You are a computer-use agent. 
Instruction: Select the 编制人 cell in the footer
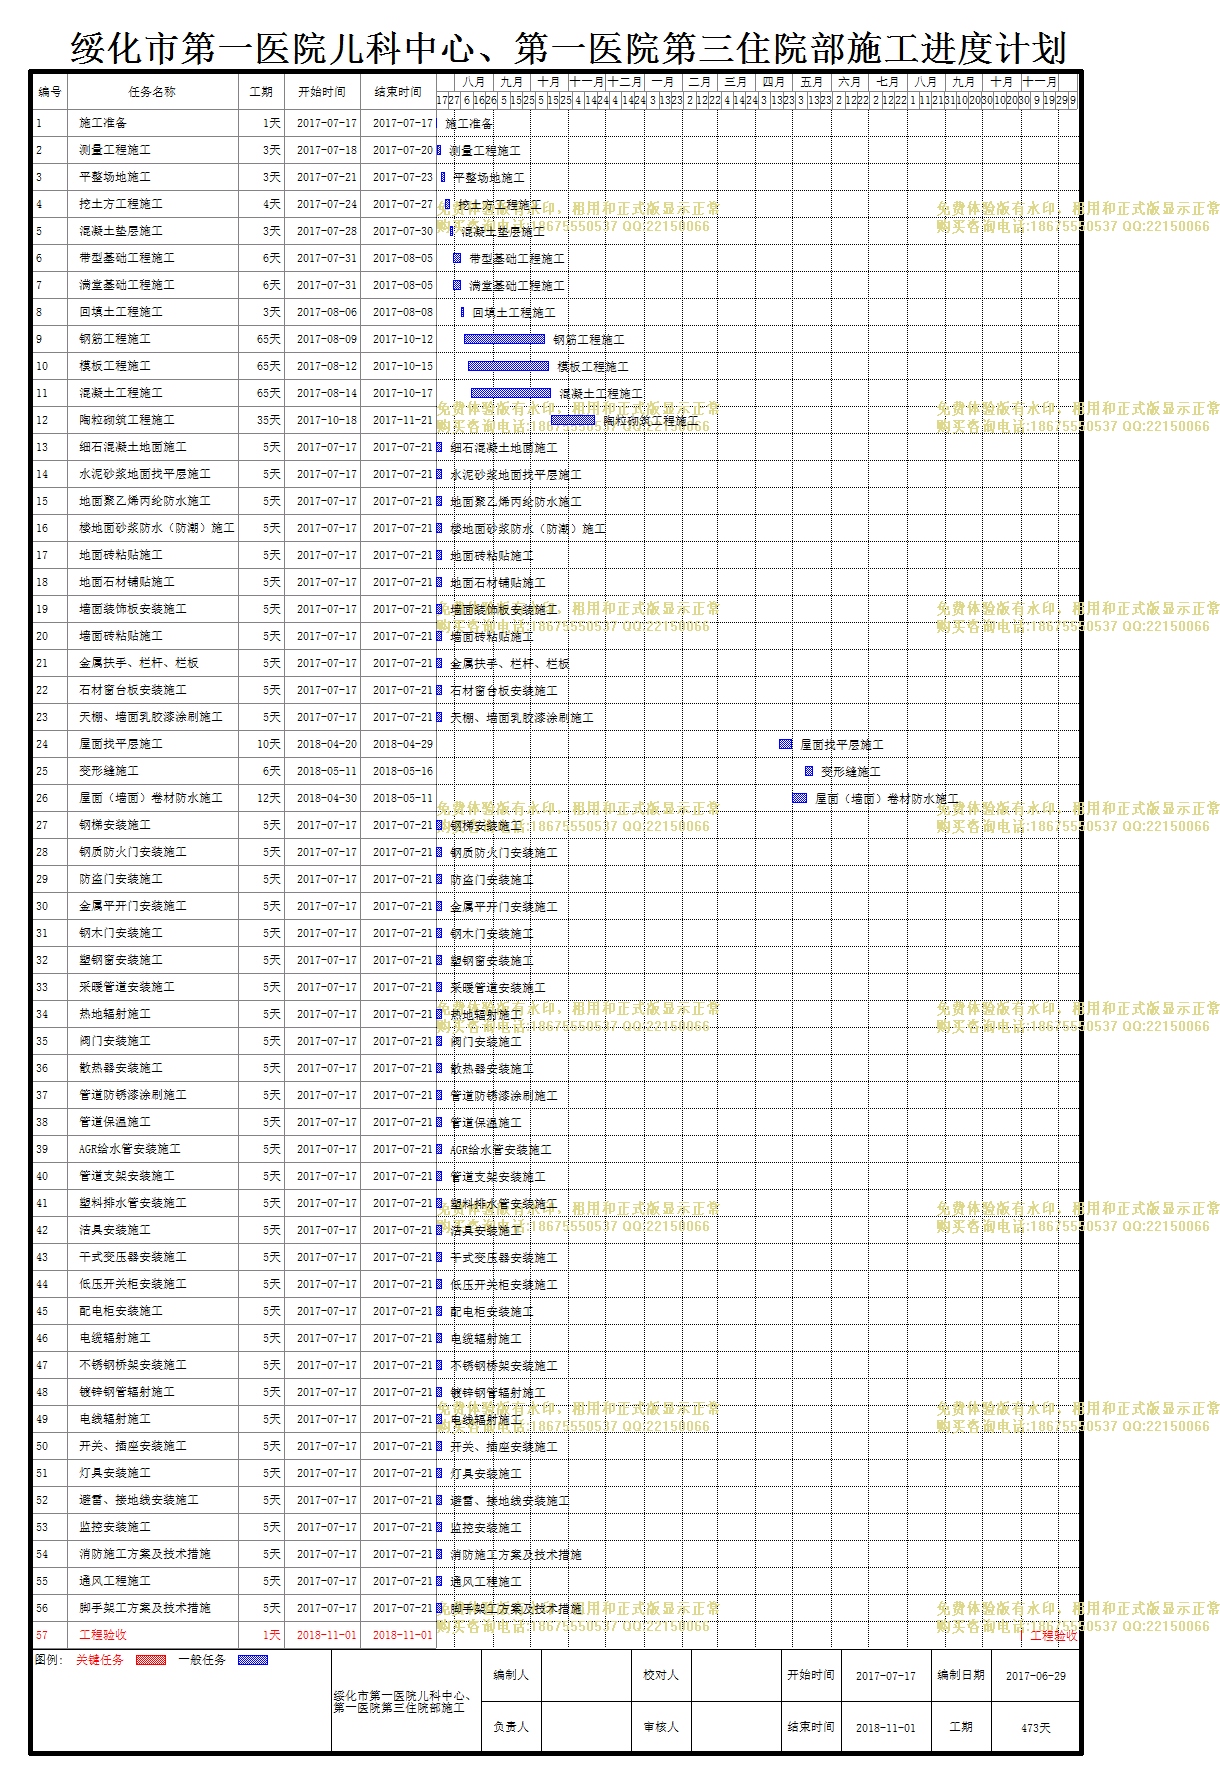pos(511,1675)
